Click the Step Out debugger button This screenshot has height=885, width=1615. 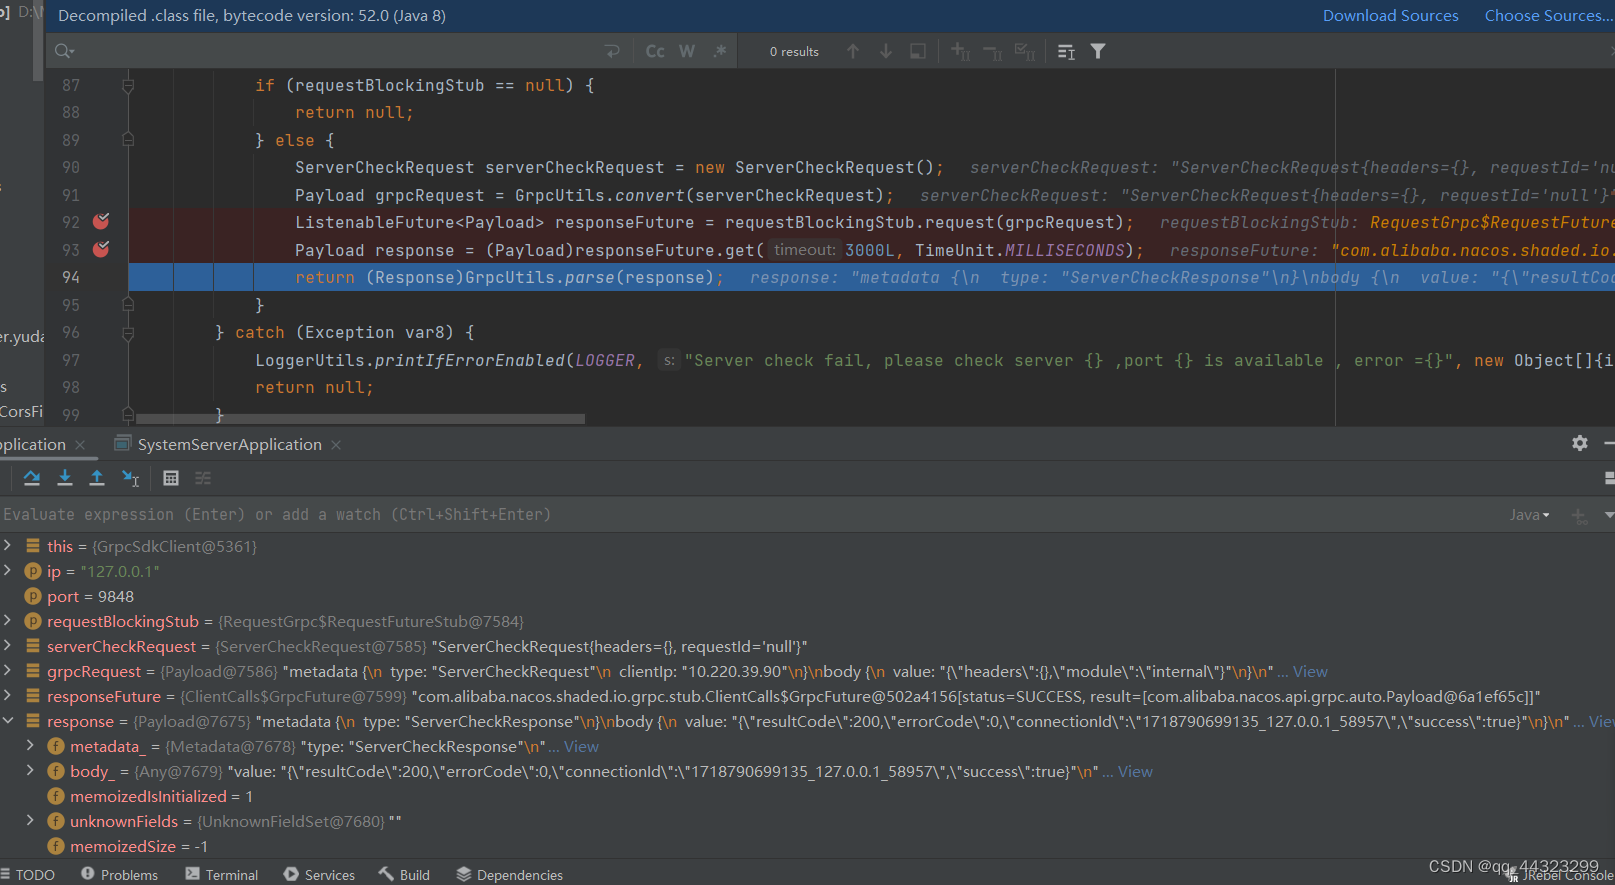pos(97,478)
